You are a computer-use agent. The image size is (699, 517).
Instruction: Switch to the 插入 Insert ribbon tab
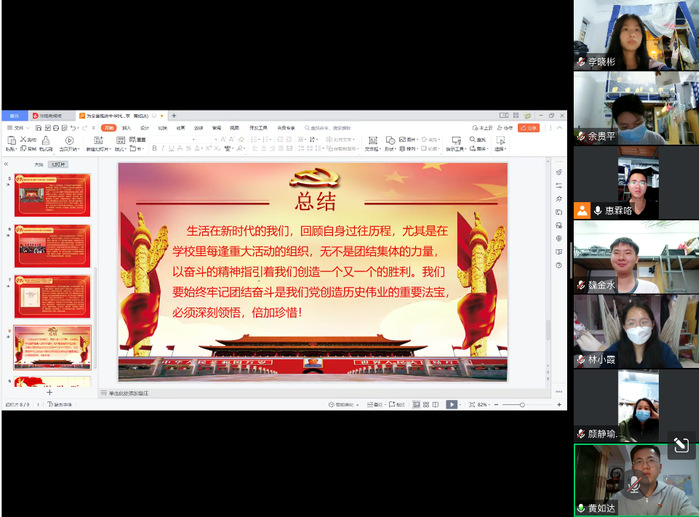pos(126,128)
